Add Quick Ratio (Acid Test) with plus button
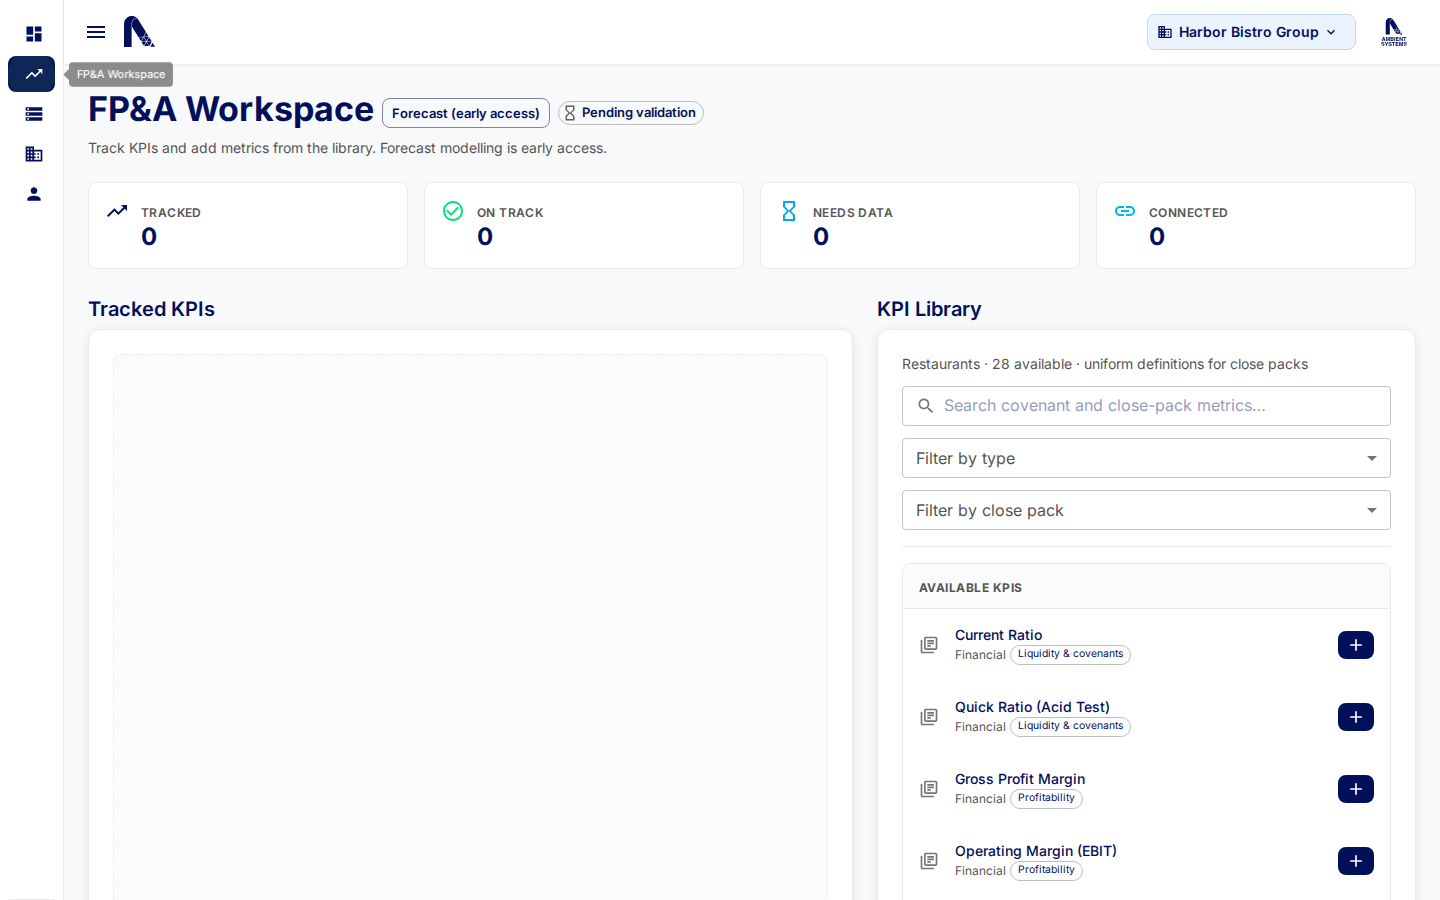This screenshot has width=1440, height=900. click(x=1356, y=717)
